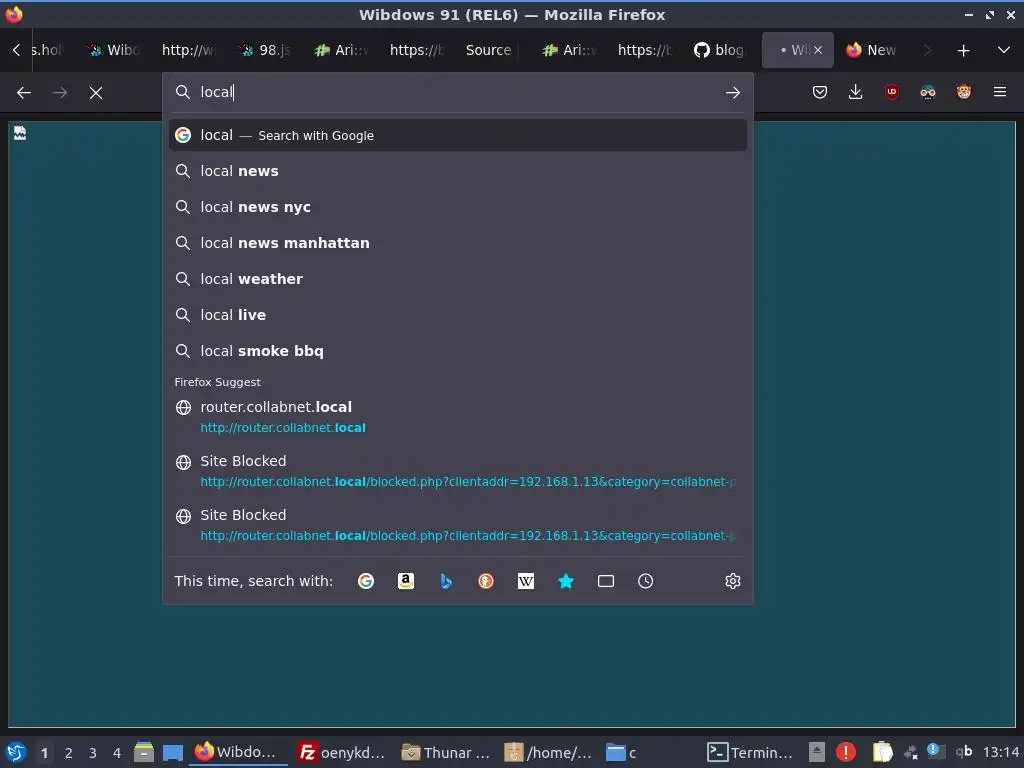Choose 'local news nyc' suggestion
The image size is (1024, 768).
[x=458, y=207]
